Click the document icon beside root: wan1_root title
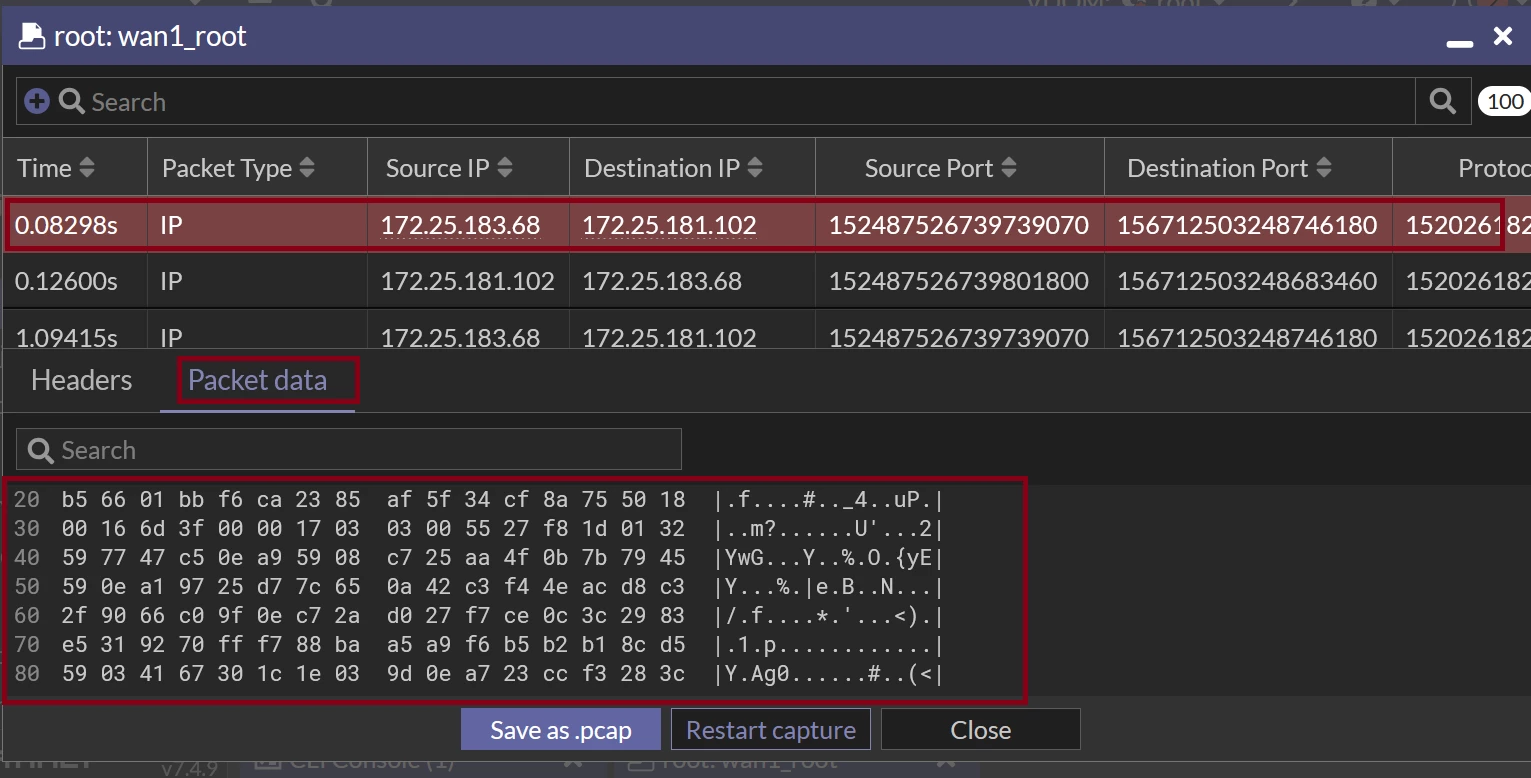Viewport: 1531px width, 778px height. point(32,37)
